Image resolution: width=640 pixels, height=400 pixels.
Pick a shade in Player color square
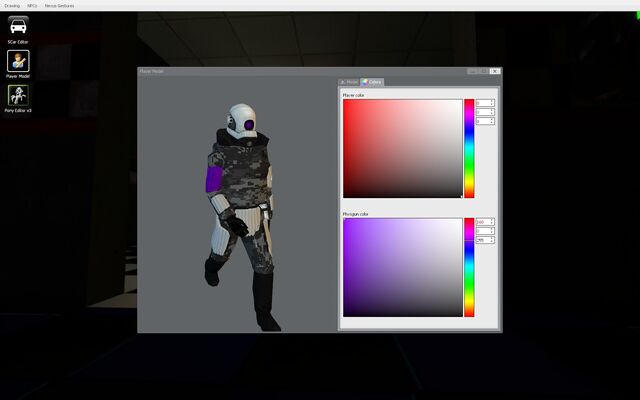(x=402, y=149)
